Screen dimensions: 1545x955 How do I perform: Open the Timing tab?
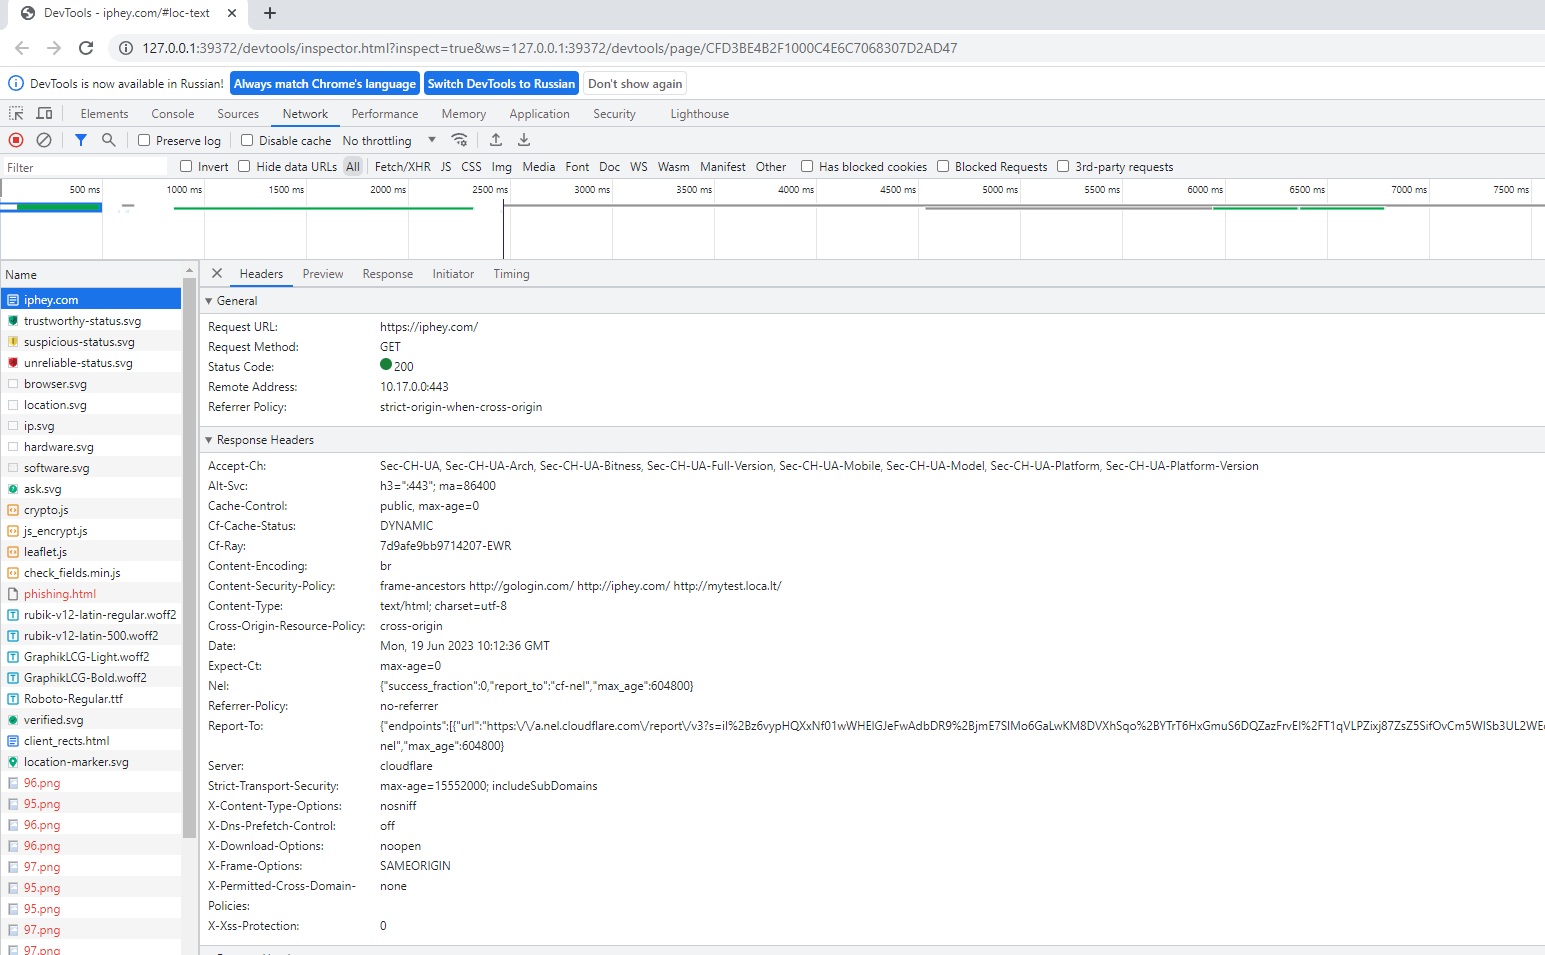click(x=511, y=274)
